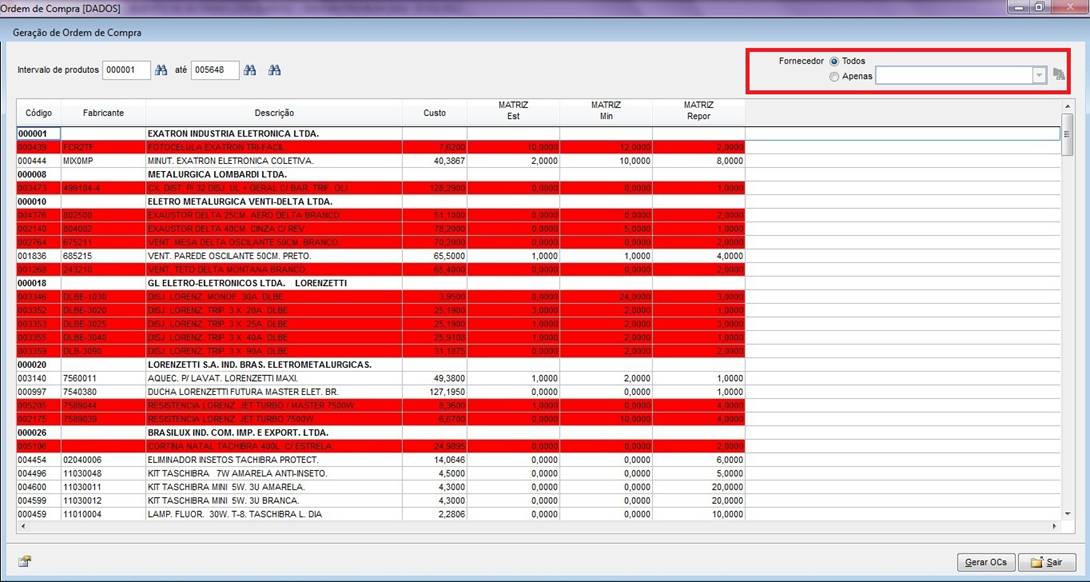The image size is (1090, 582).
Task: Click the last binoculars icon in the product interval row
Action: 275,70
